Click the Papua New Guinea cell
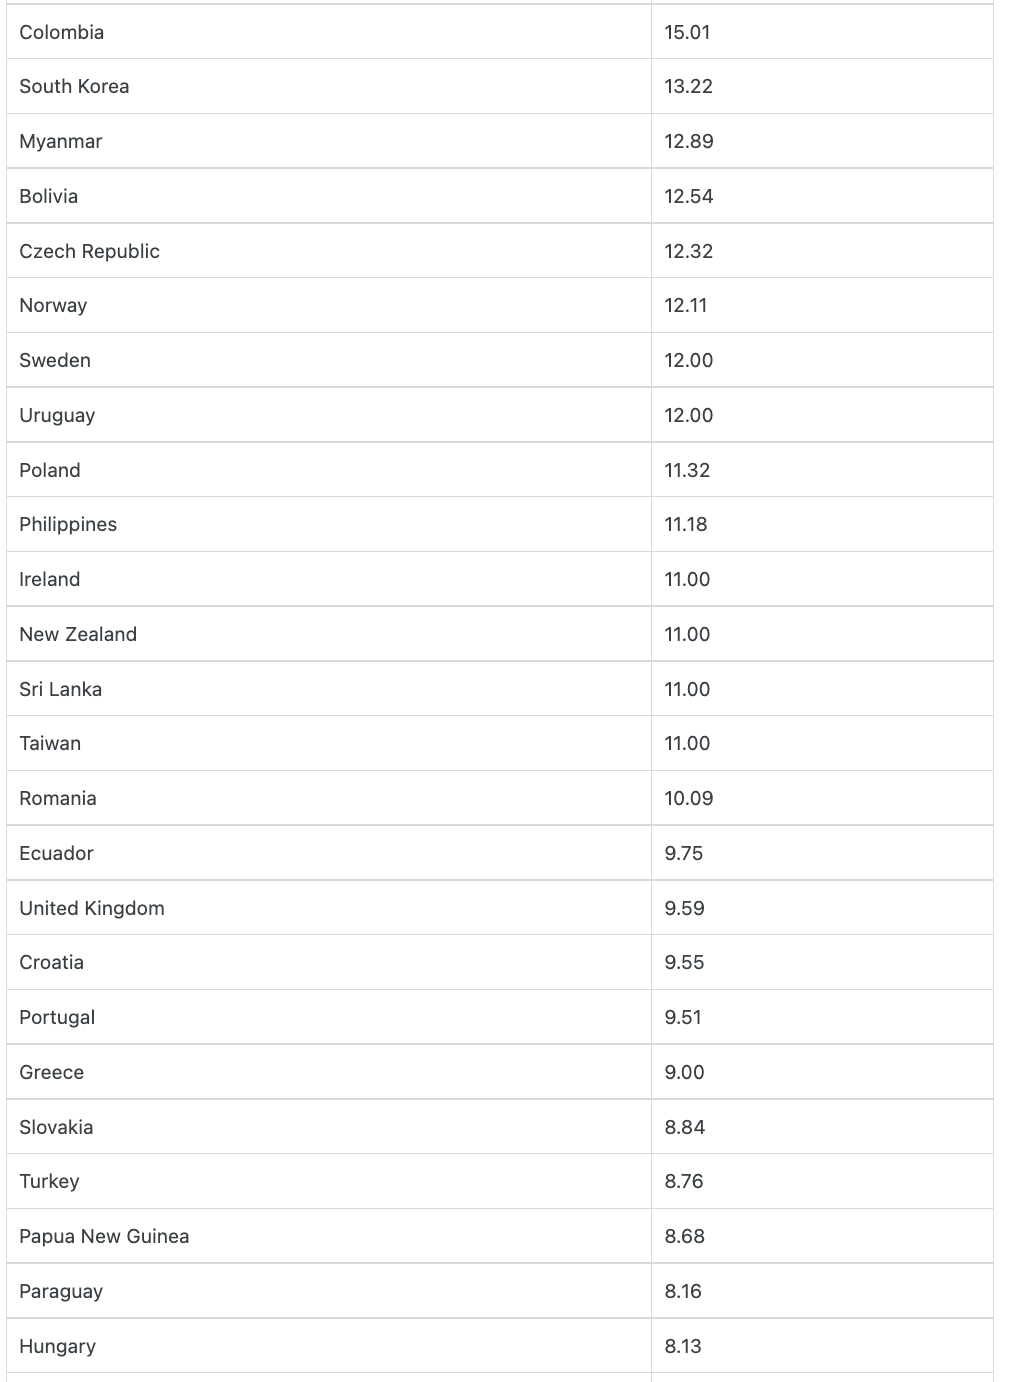Screen dimensions: 1012x1382 (x=329, y=1236)
